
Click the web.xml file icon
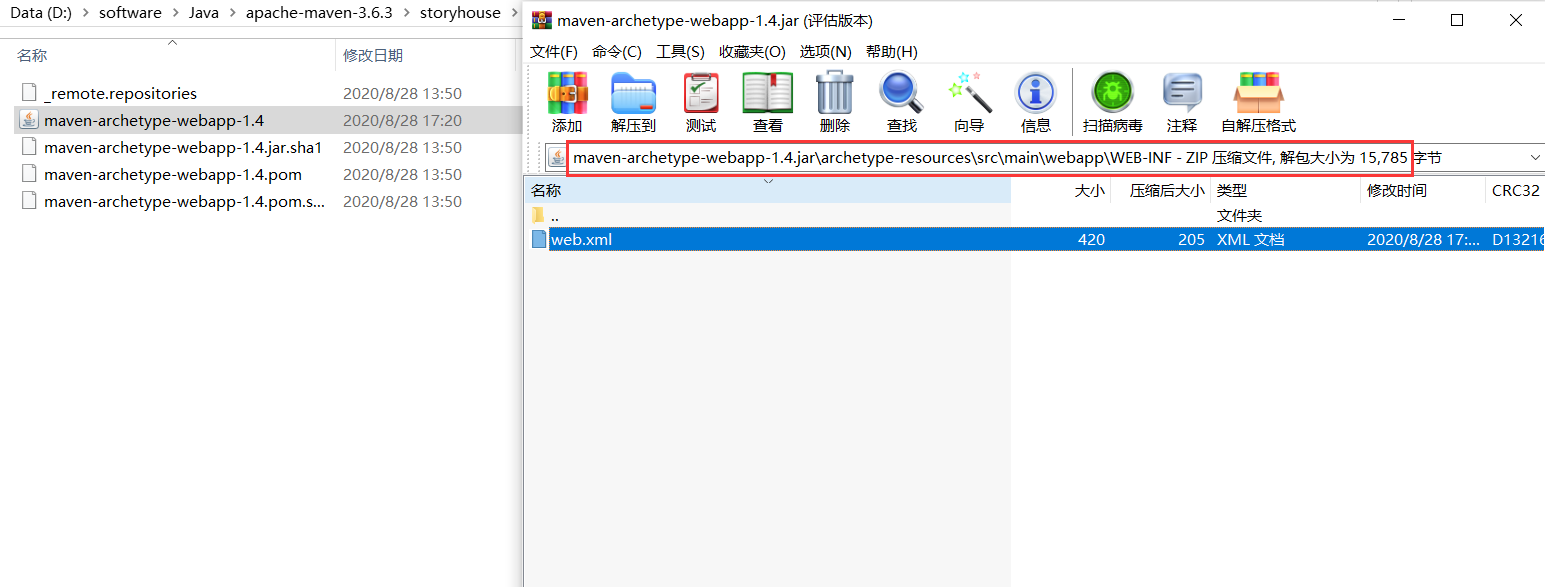click(x=539, y=239)
